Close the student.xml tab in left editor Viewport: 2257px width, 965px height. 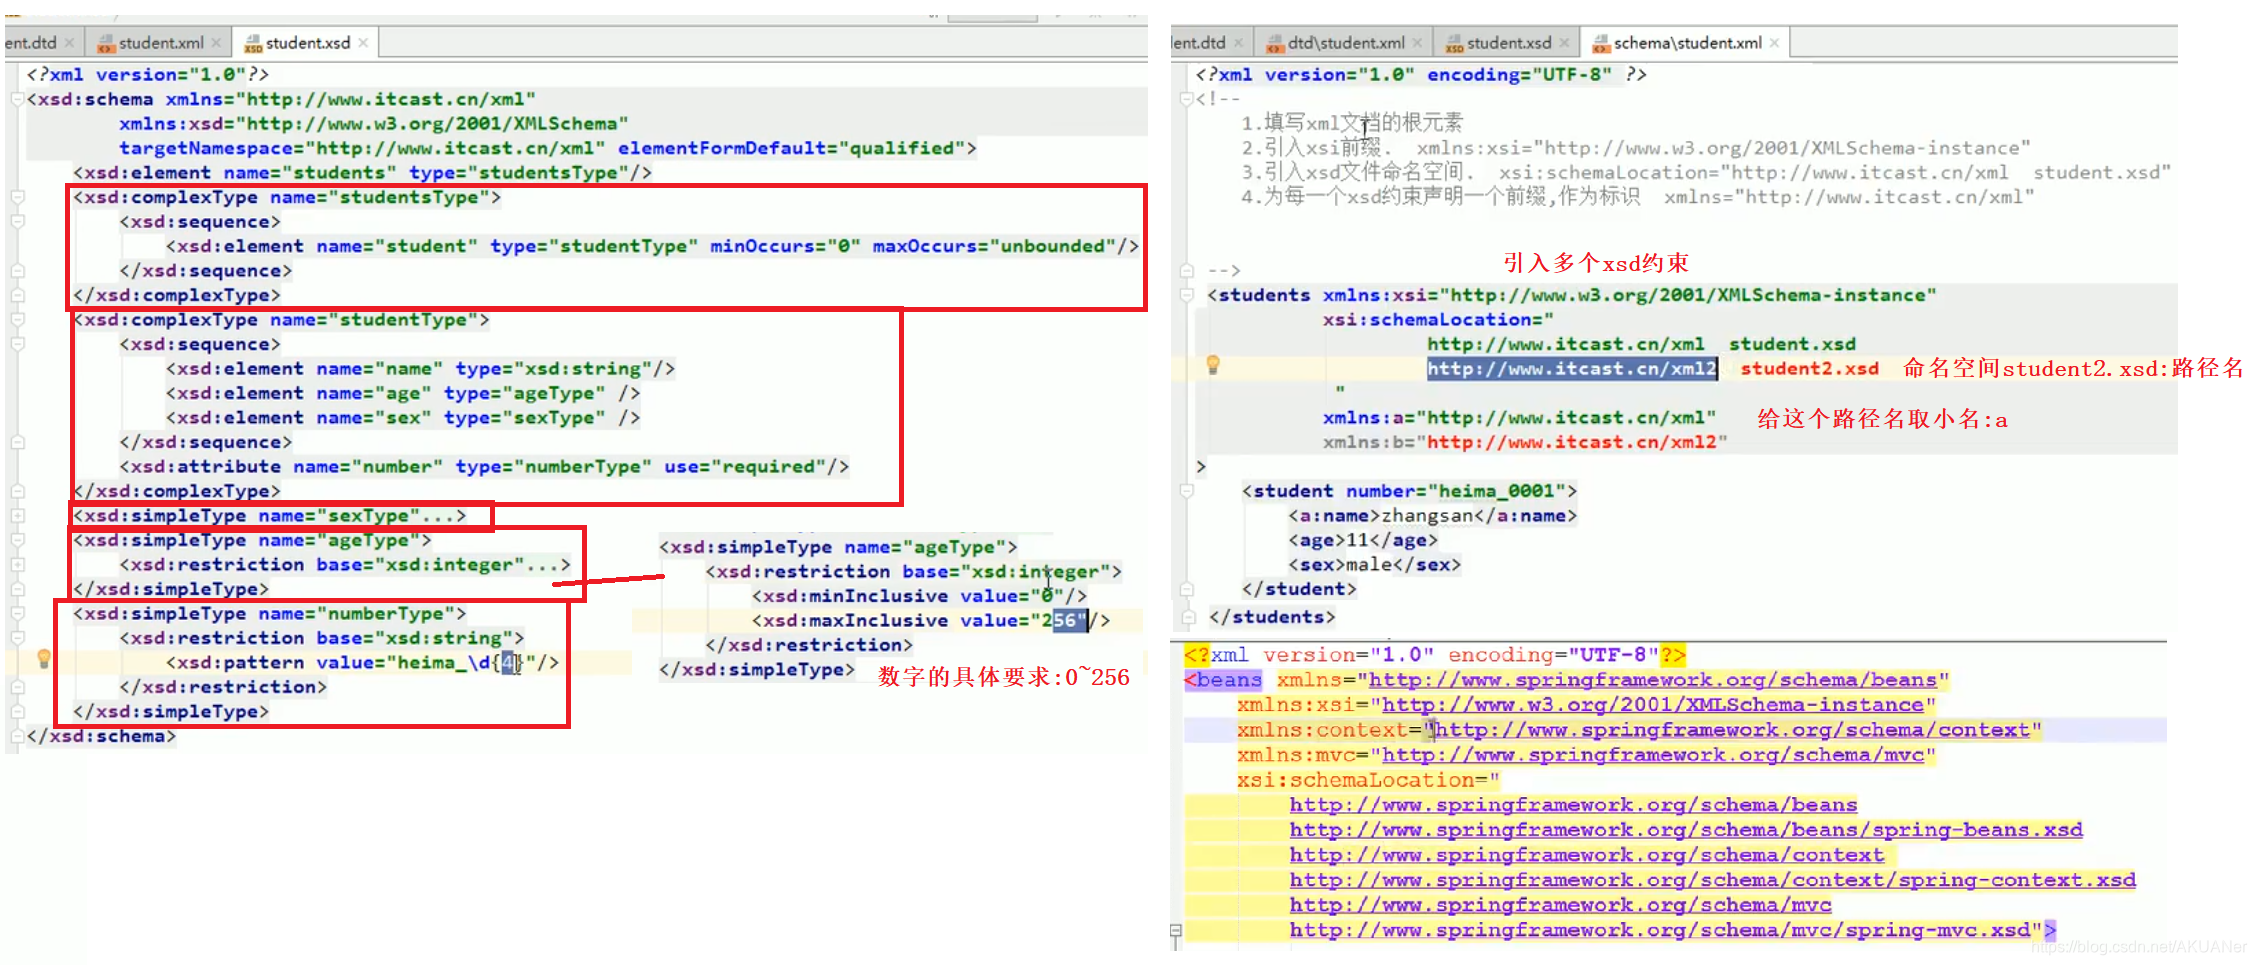(x=216, y=43)
